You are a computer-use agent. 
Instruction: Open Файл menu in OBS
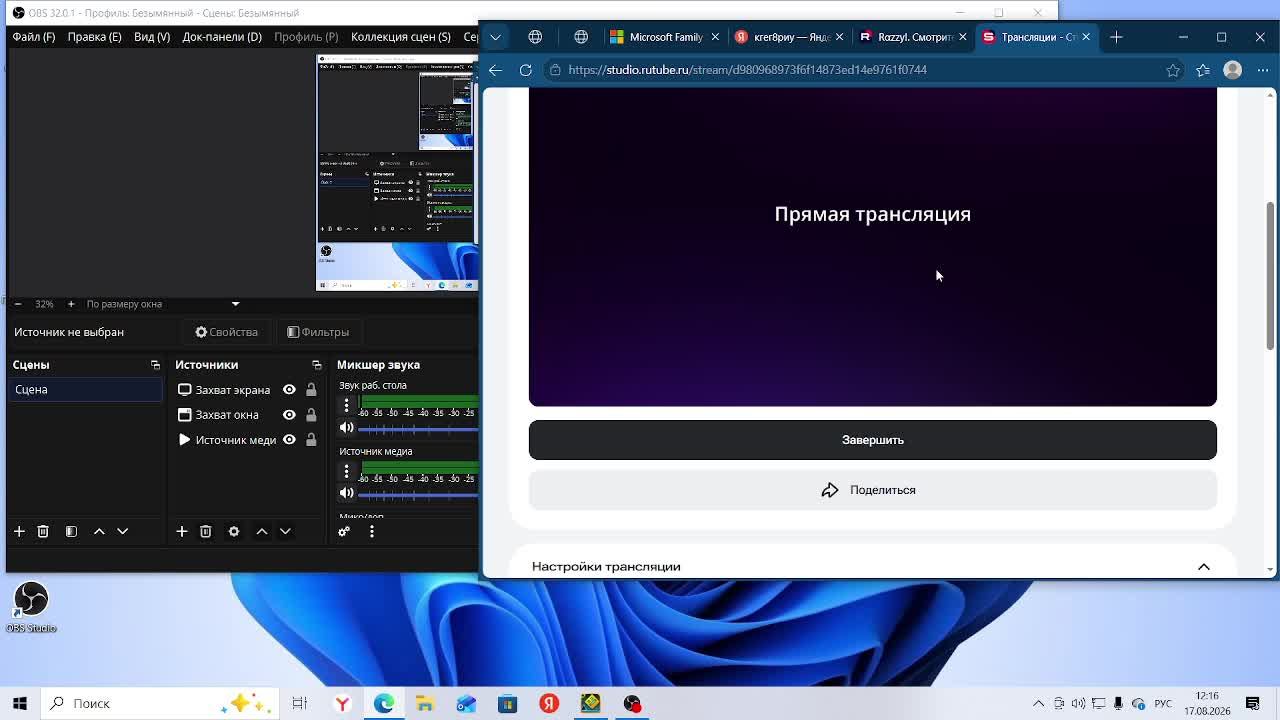(34, 37)
